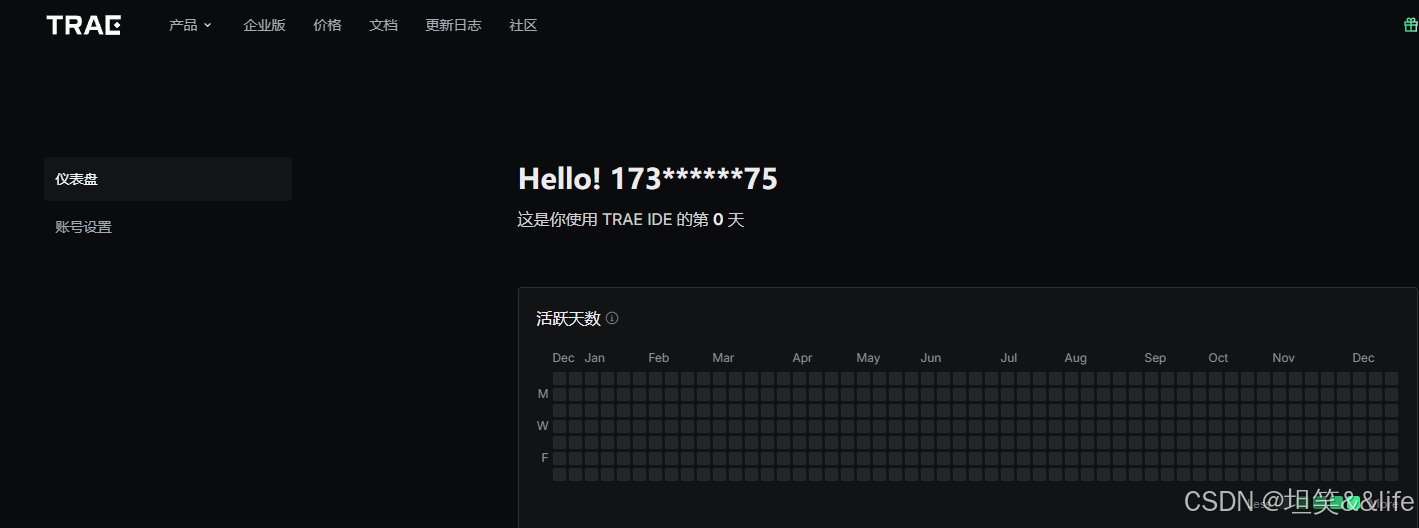The image size is (1419, 528).
Task: Click the W weekday label
Action: [x=543, y=426]
